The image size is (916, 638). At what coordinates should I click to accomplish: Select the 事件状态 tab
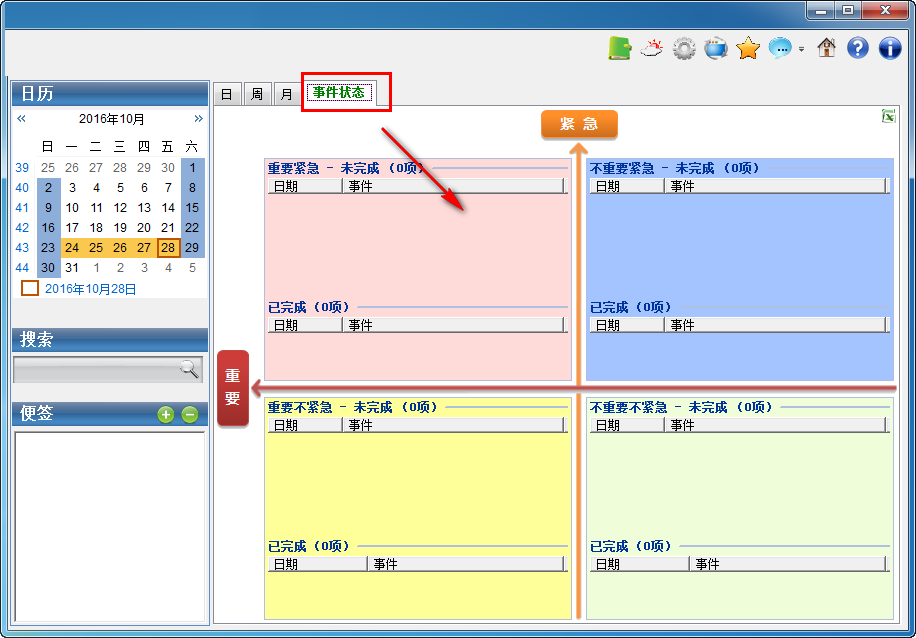click(339, 92)
